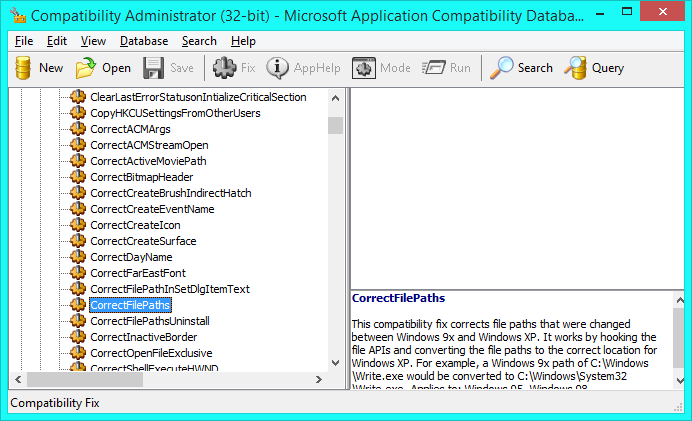
Task: Open the View menu
Action: pos(93,41)
